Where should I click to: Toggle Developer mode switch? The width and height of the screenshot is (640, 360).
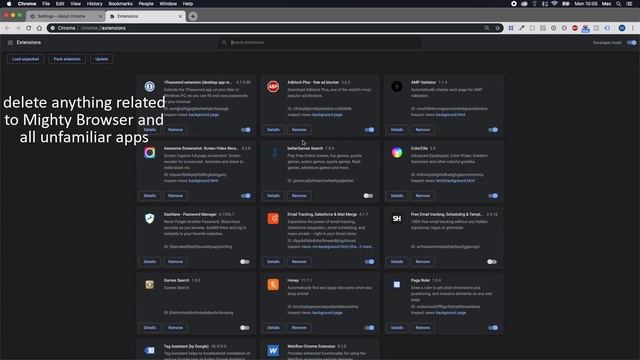(x=631, y=42)
